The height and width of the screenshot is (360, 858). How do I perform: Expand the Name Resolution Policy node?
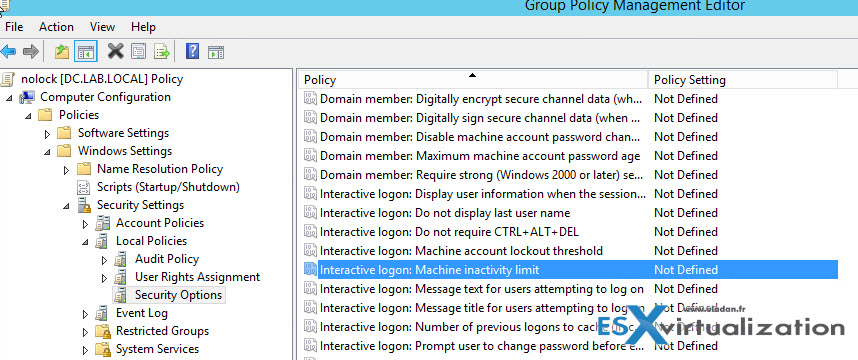tap(66, 170)
